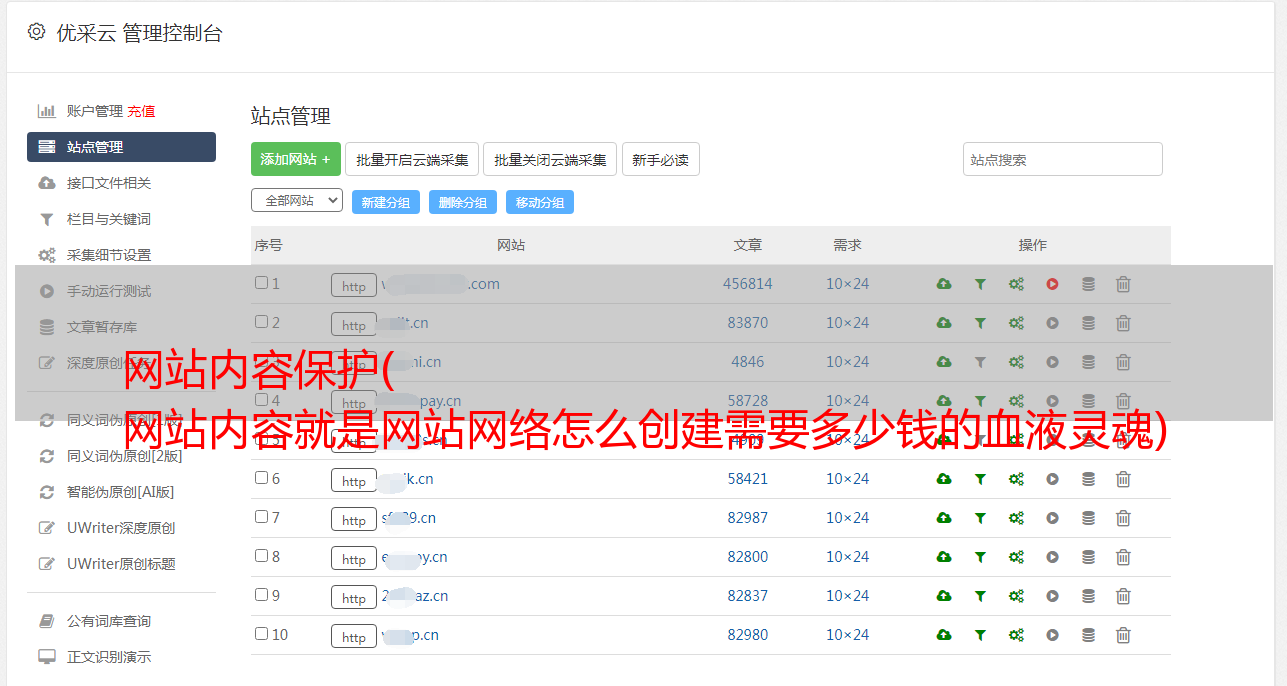1287x686 pixels.
Task: Open the filter icon for row 7
Action: click(x=980, y=518)
